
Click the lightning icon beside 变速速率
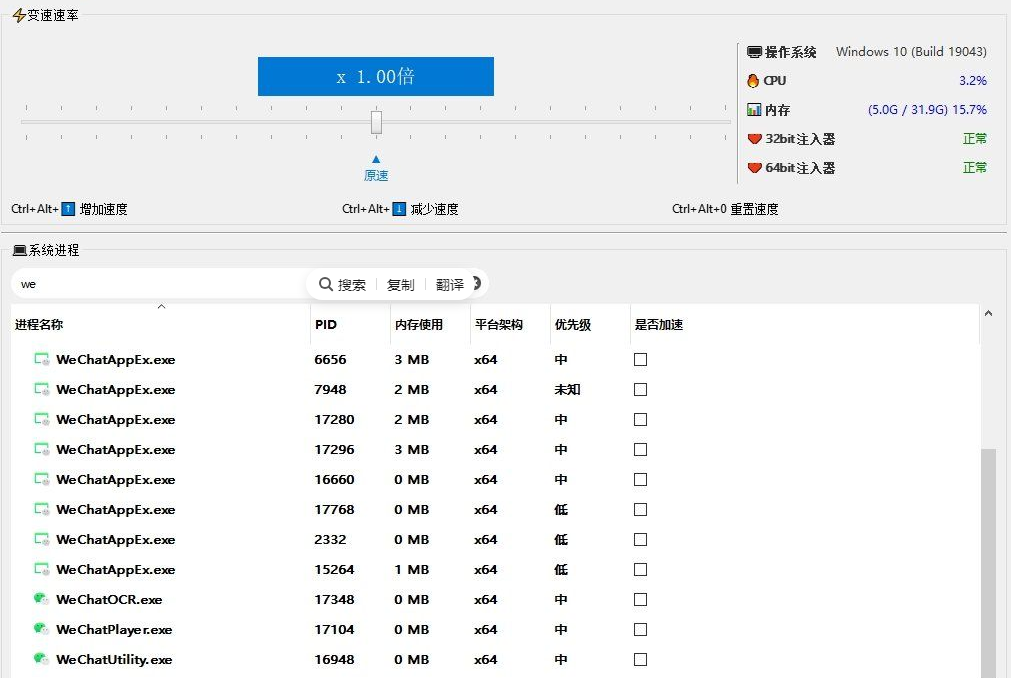click(19, 15)
